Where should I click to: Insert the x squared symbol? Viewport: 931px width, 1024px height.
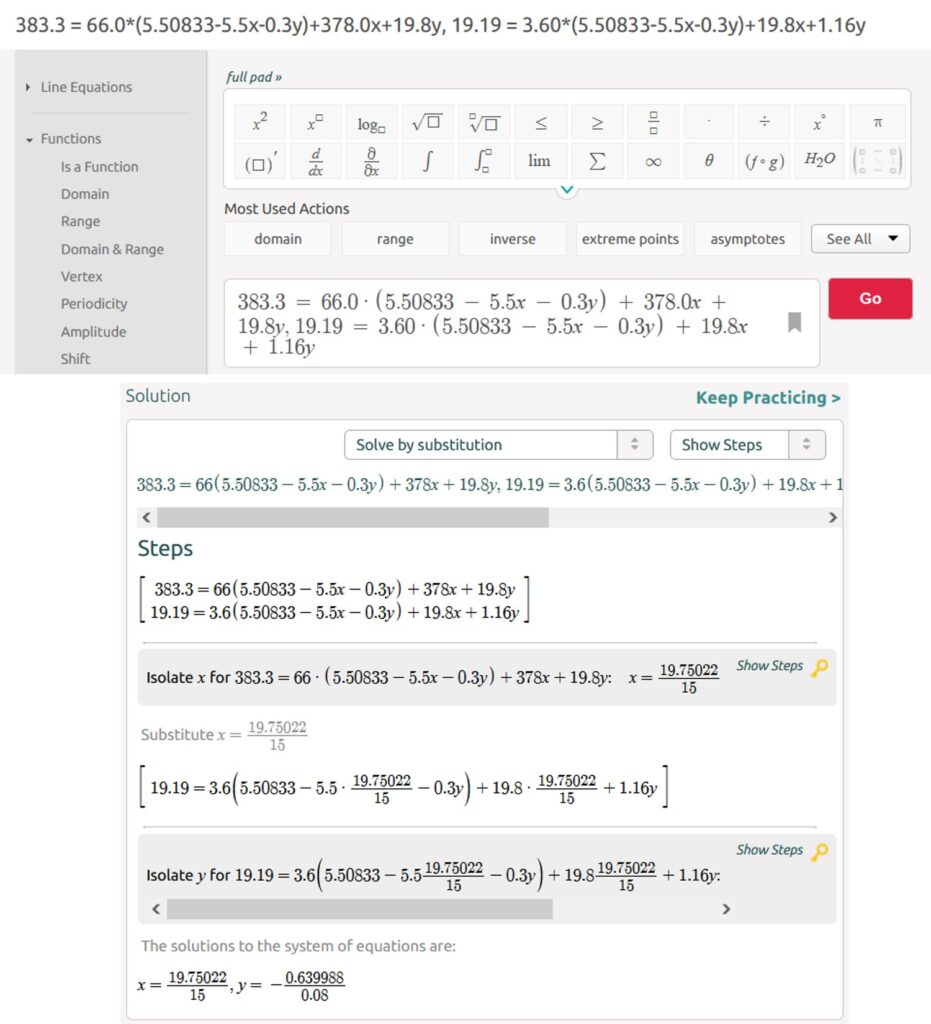pyautogui.click(x=259, y=122)
